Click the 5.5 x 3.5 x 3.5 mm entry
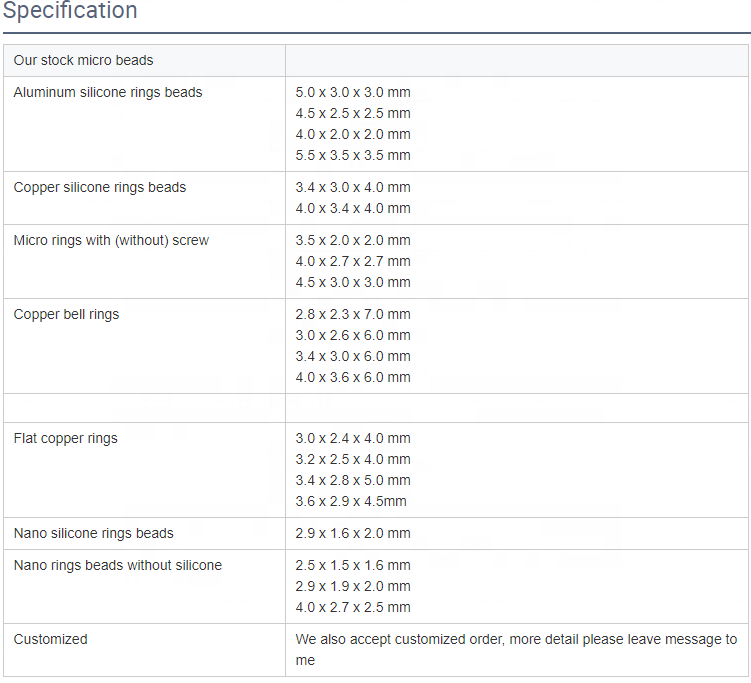751x683 pixels. (353, 155)
